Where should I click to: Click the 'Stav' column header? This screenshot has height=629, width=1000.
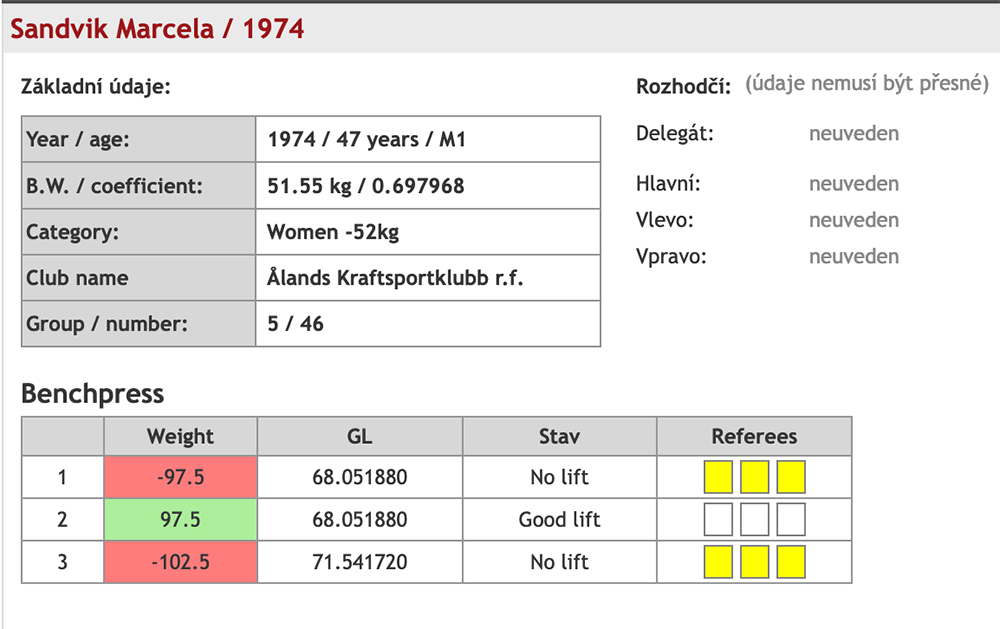(x=559, y=436)
